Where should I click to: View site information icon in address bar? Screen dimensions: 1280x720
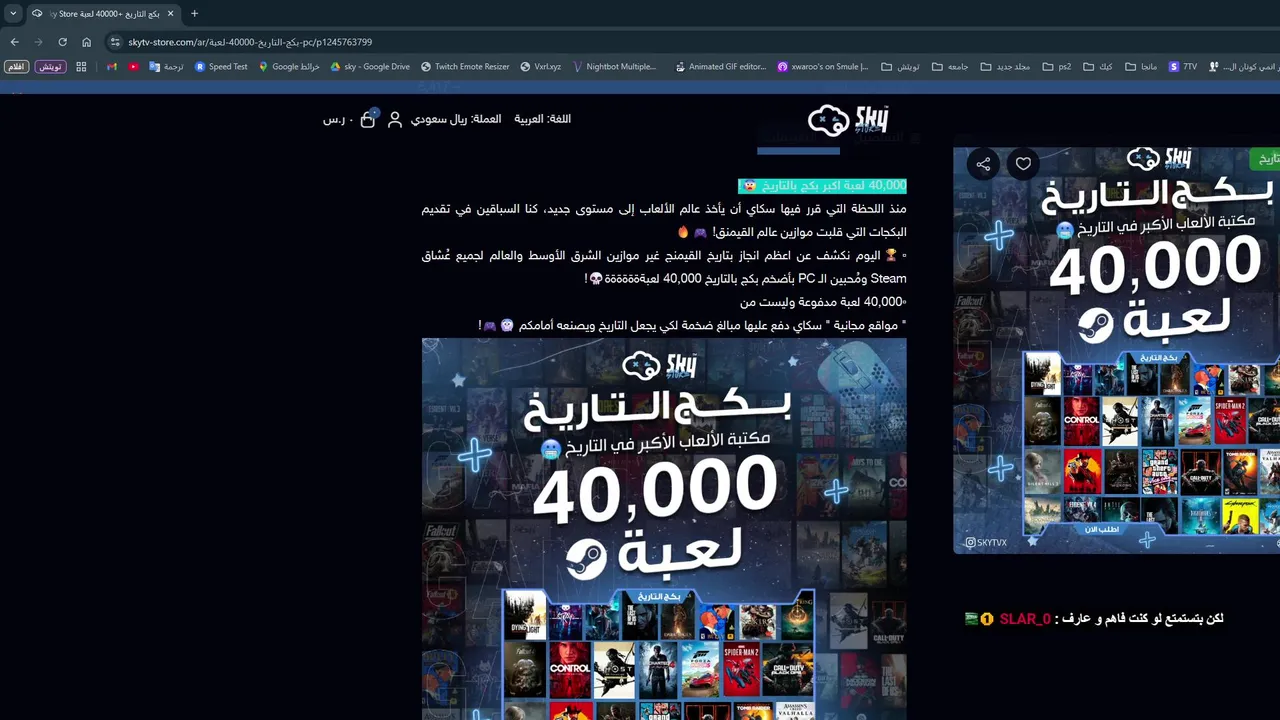tap(115, 42)
